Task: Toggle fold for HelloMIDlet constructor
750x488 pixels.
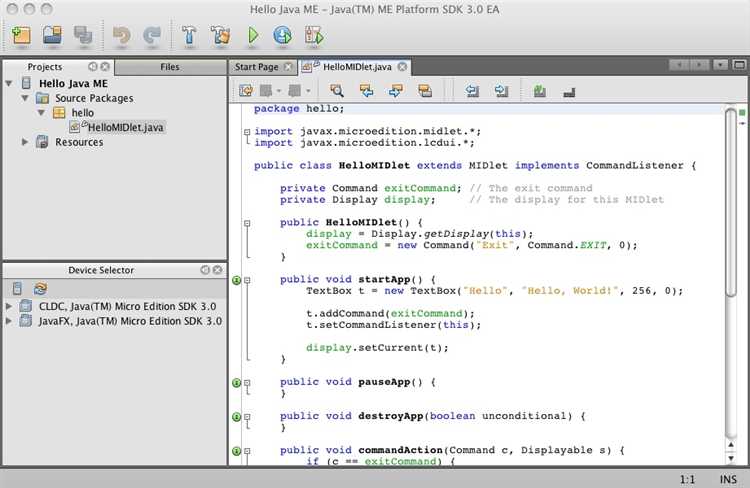Action: [x=247, y=223]
